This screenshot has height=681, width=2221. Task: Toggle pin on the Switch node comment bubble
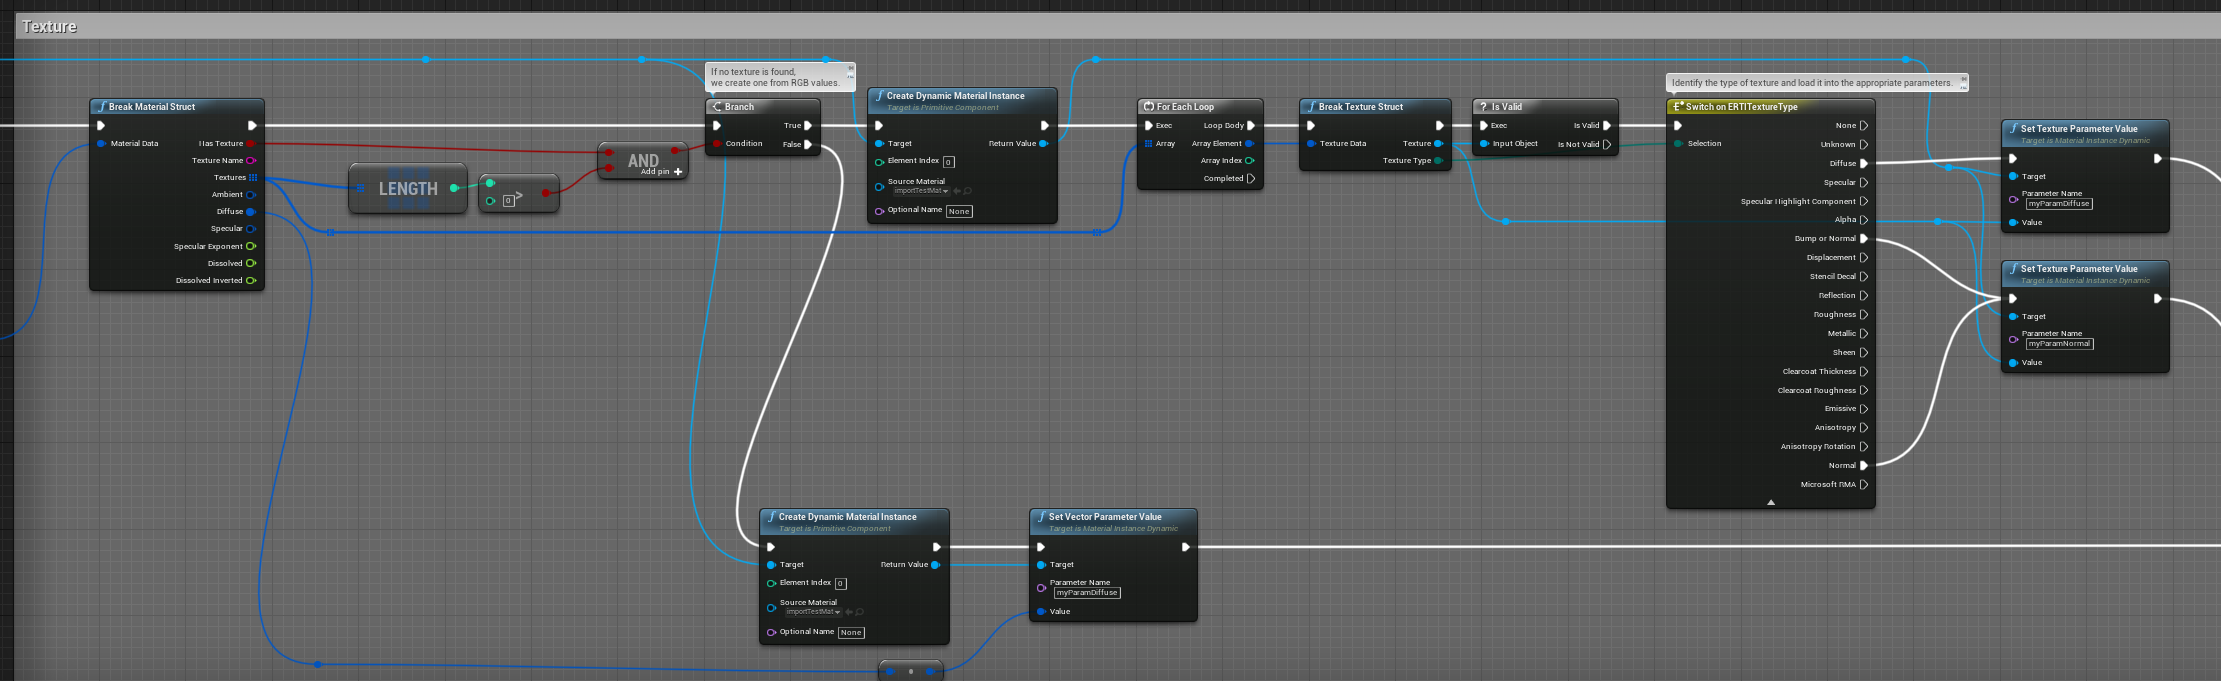[x=1964, y=79]
